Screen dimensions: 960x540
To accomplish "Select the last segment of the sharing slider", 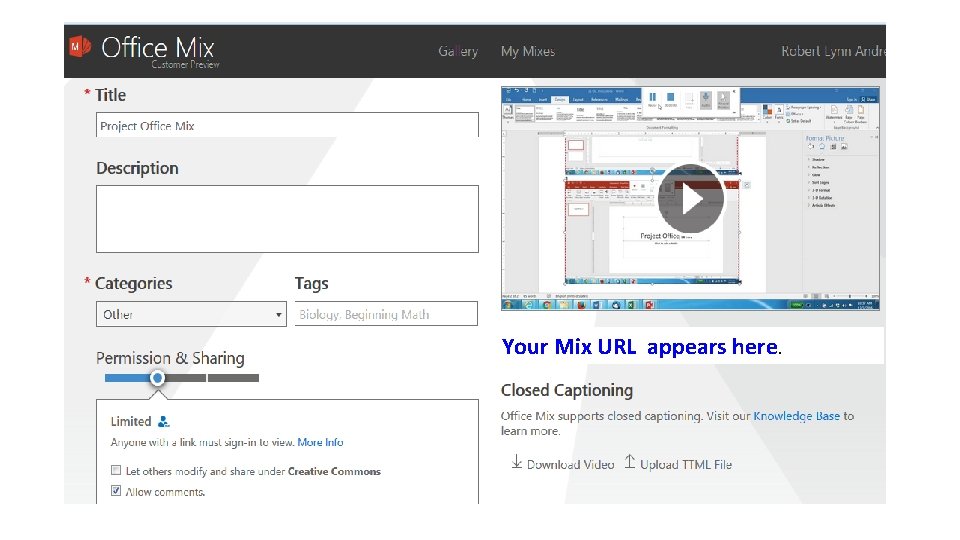I will point(233,378).
